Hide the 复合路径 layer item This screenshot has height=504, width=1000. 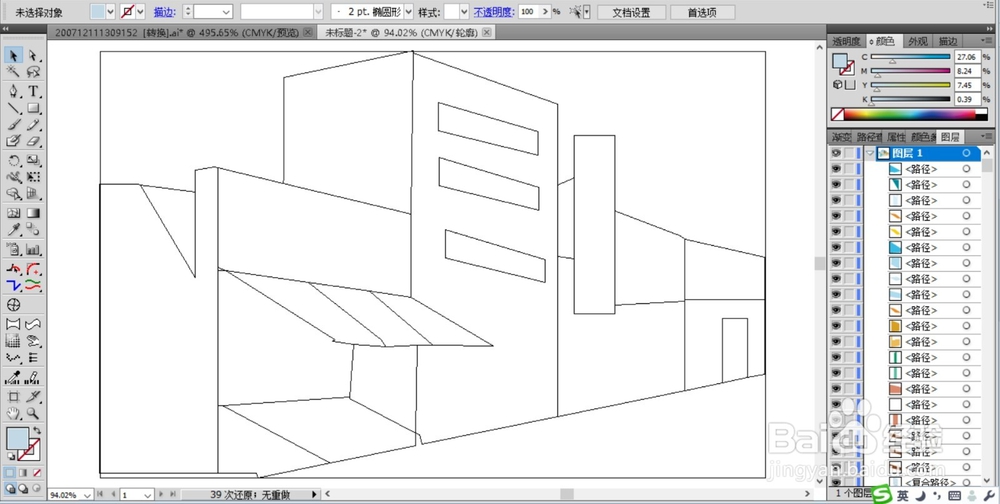pos(835,483)
